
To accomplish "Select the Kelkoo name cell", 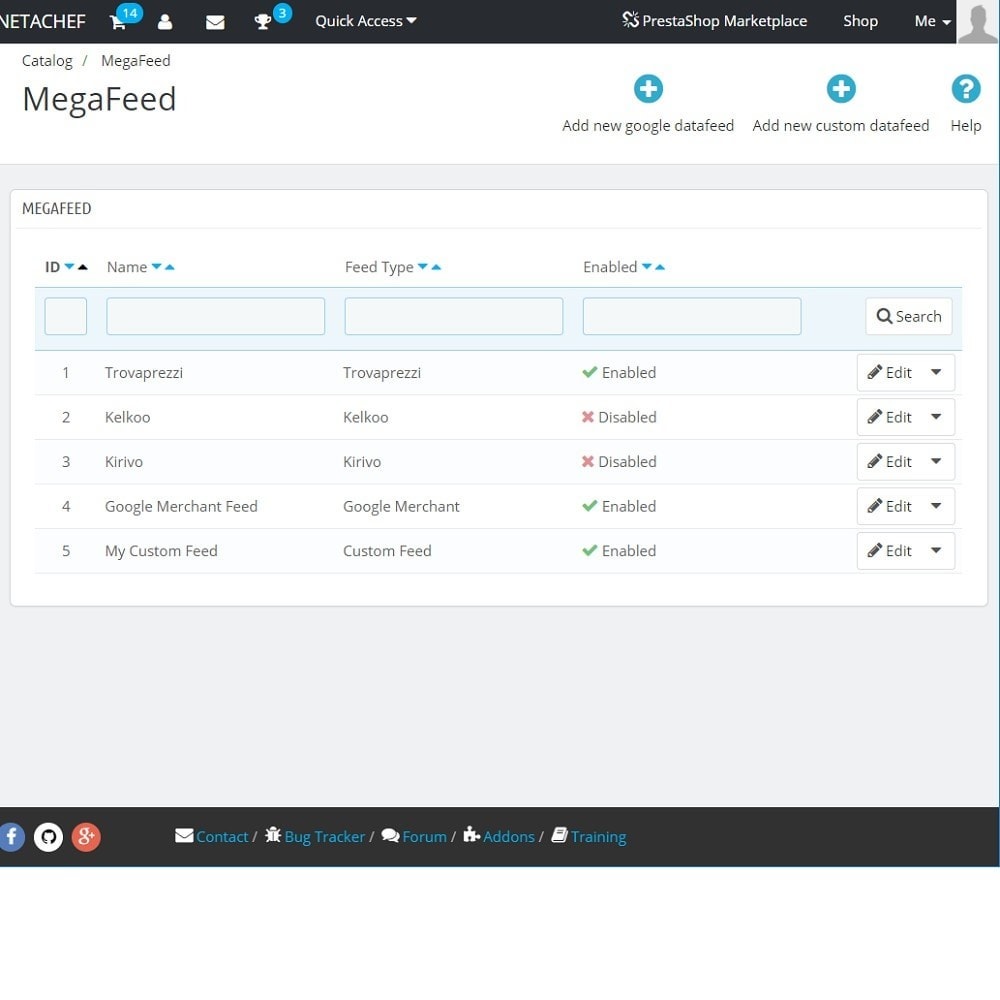I will (x=128, y=417).
